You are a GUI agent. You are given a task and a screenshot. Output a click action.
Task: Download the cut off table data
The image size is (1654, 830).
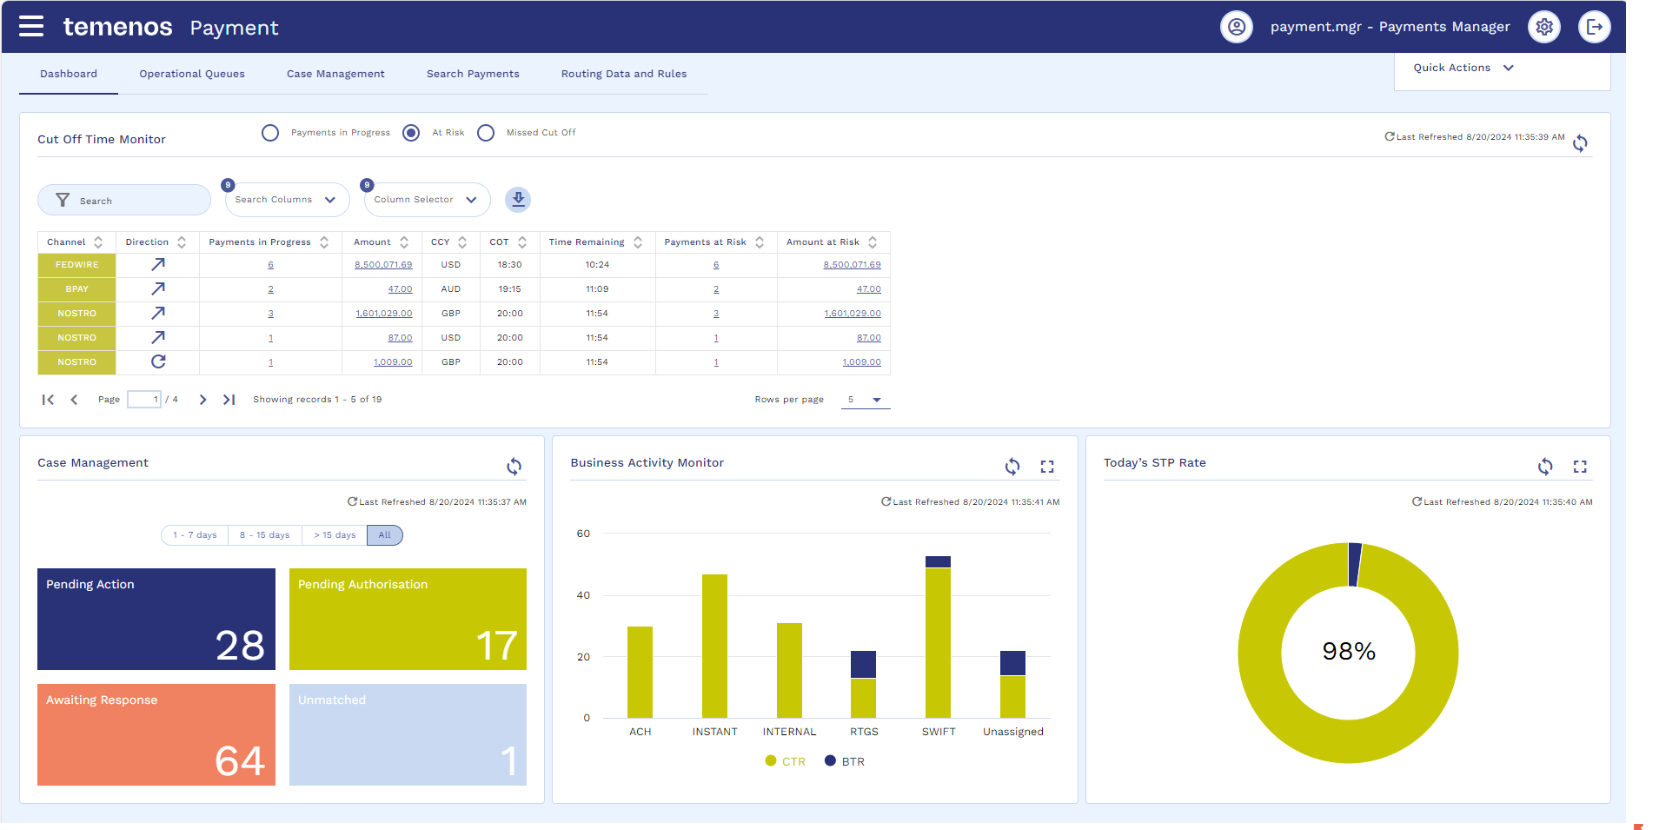(517, 200)
